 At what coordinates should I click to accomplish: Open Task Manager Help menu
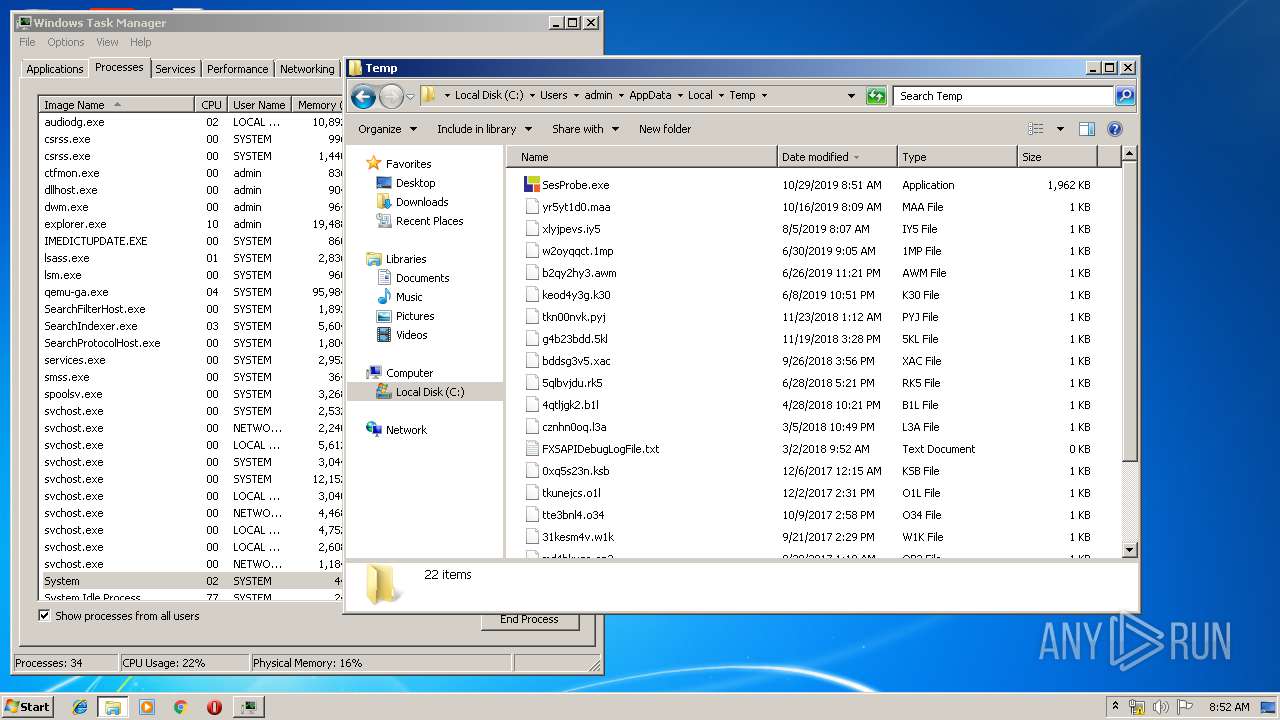pos(141,42)
